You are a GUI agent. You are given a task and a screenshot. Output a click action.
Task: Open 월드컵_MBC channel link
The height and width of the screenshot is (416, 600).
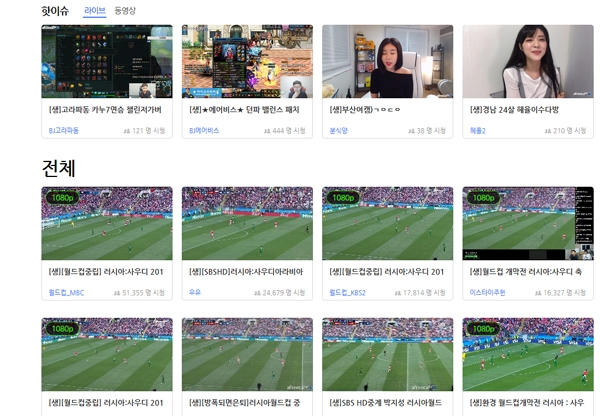click(x=66, y=293)
